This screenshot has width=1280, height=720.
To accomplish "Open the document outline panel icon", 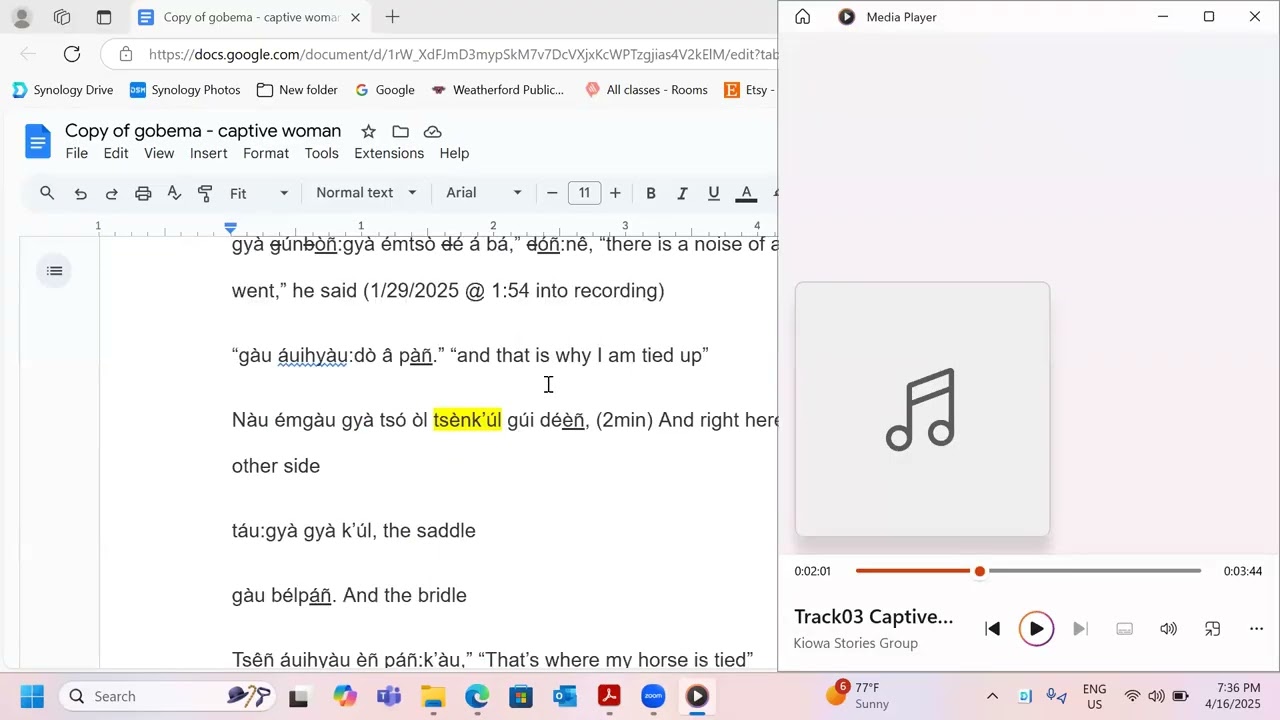I will click(55, 271).
